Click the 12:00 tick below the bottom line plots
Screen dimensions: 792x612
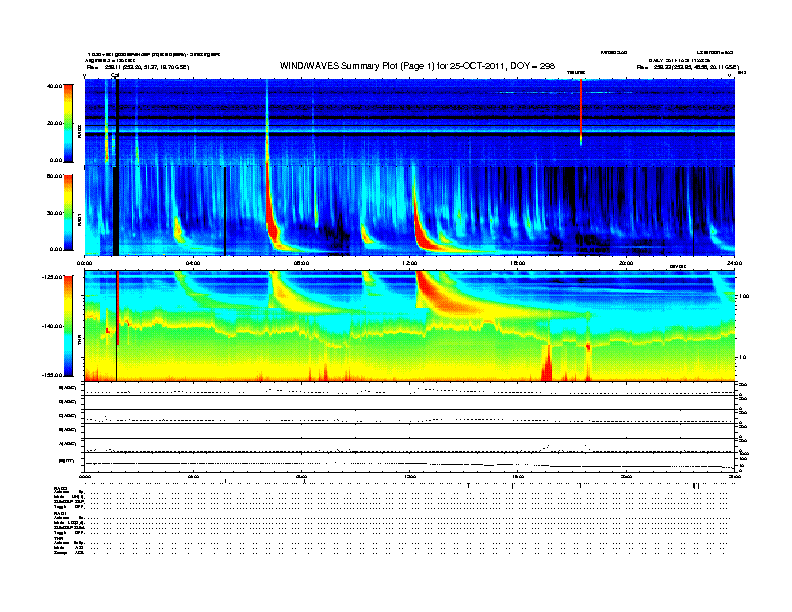tap(410, 476)
